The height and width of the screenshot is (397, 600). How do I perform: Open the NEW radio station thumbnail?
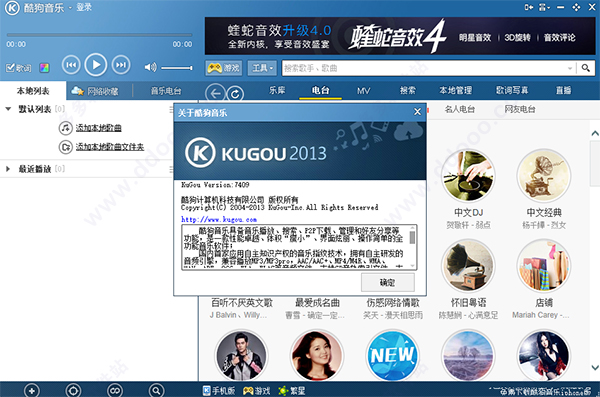tap(393, 356)
